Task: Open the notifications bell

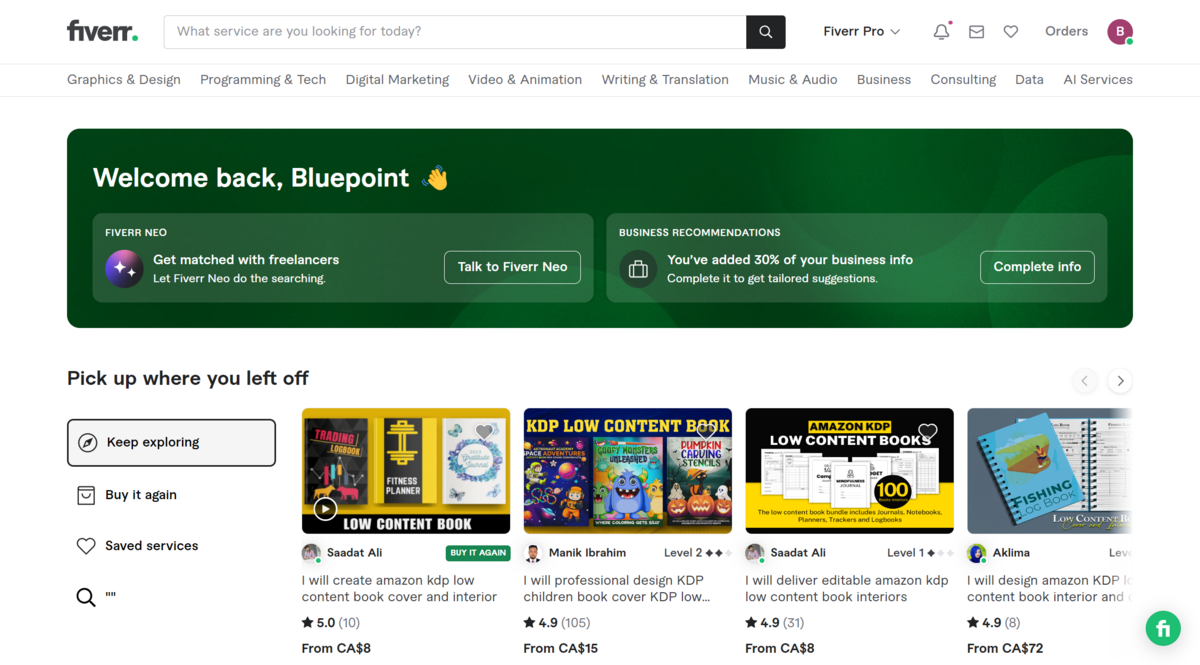Action: [941, 32]
